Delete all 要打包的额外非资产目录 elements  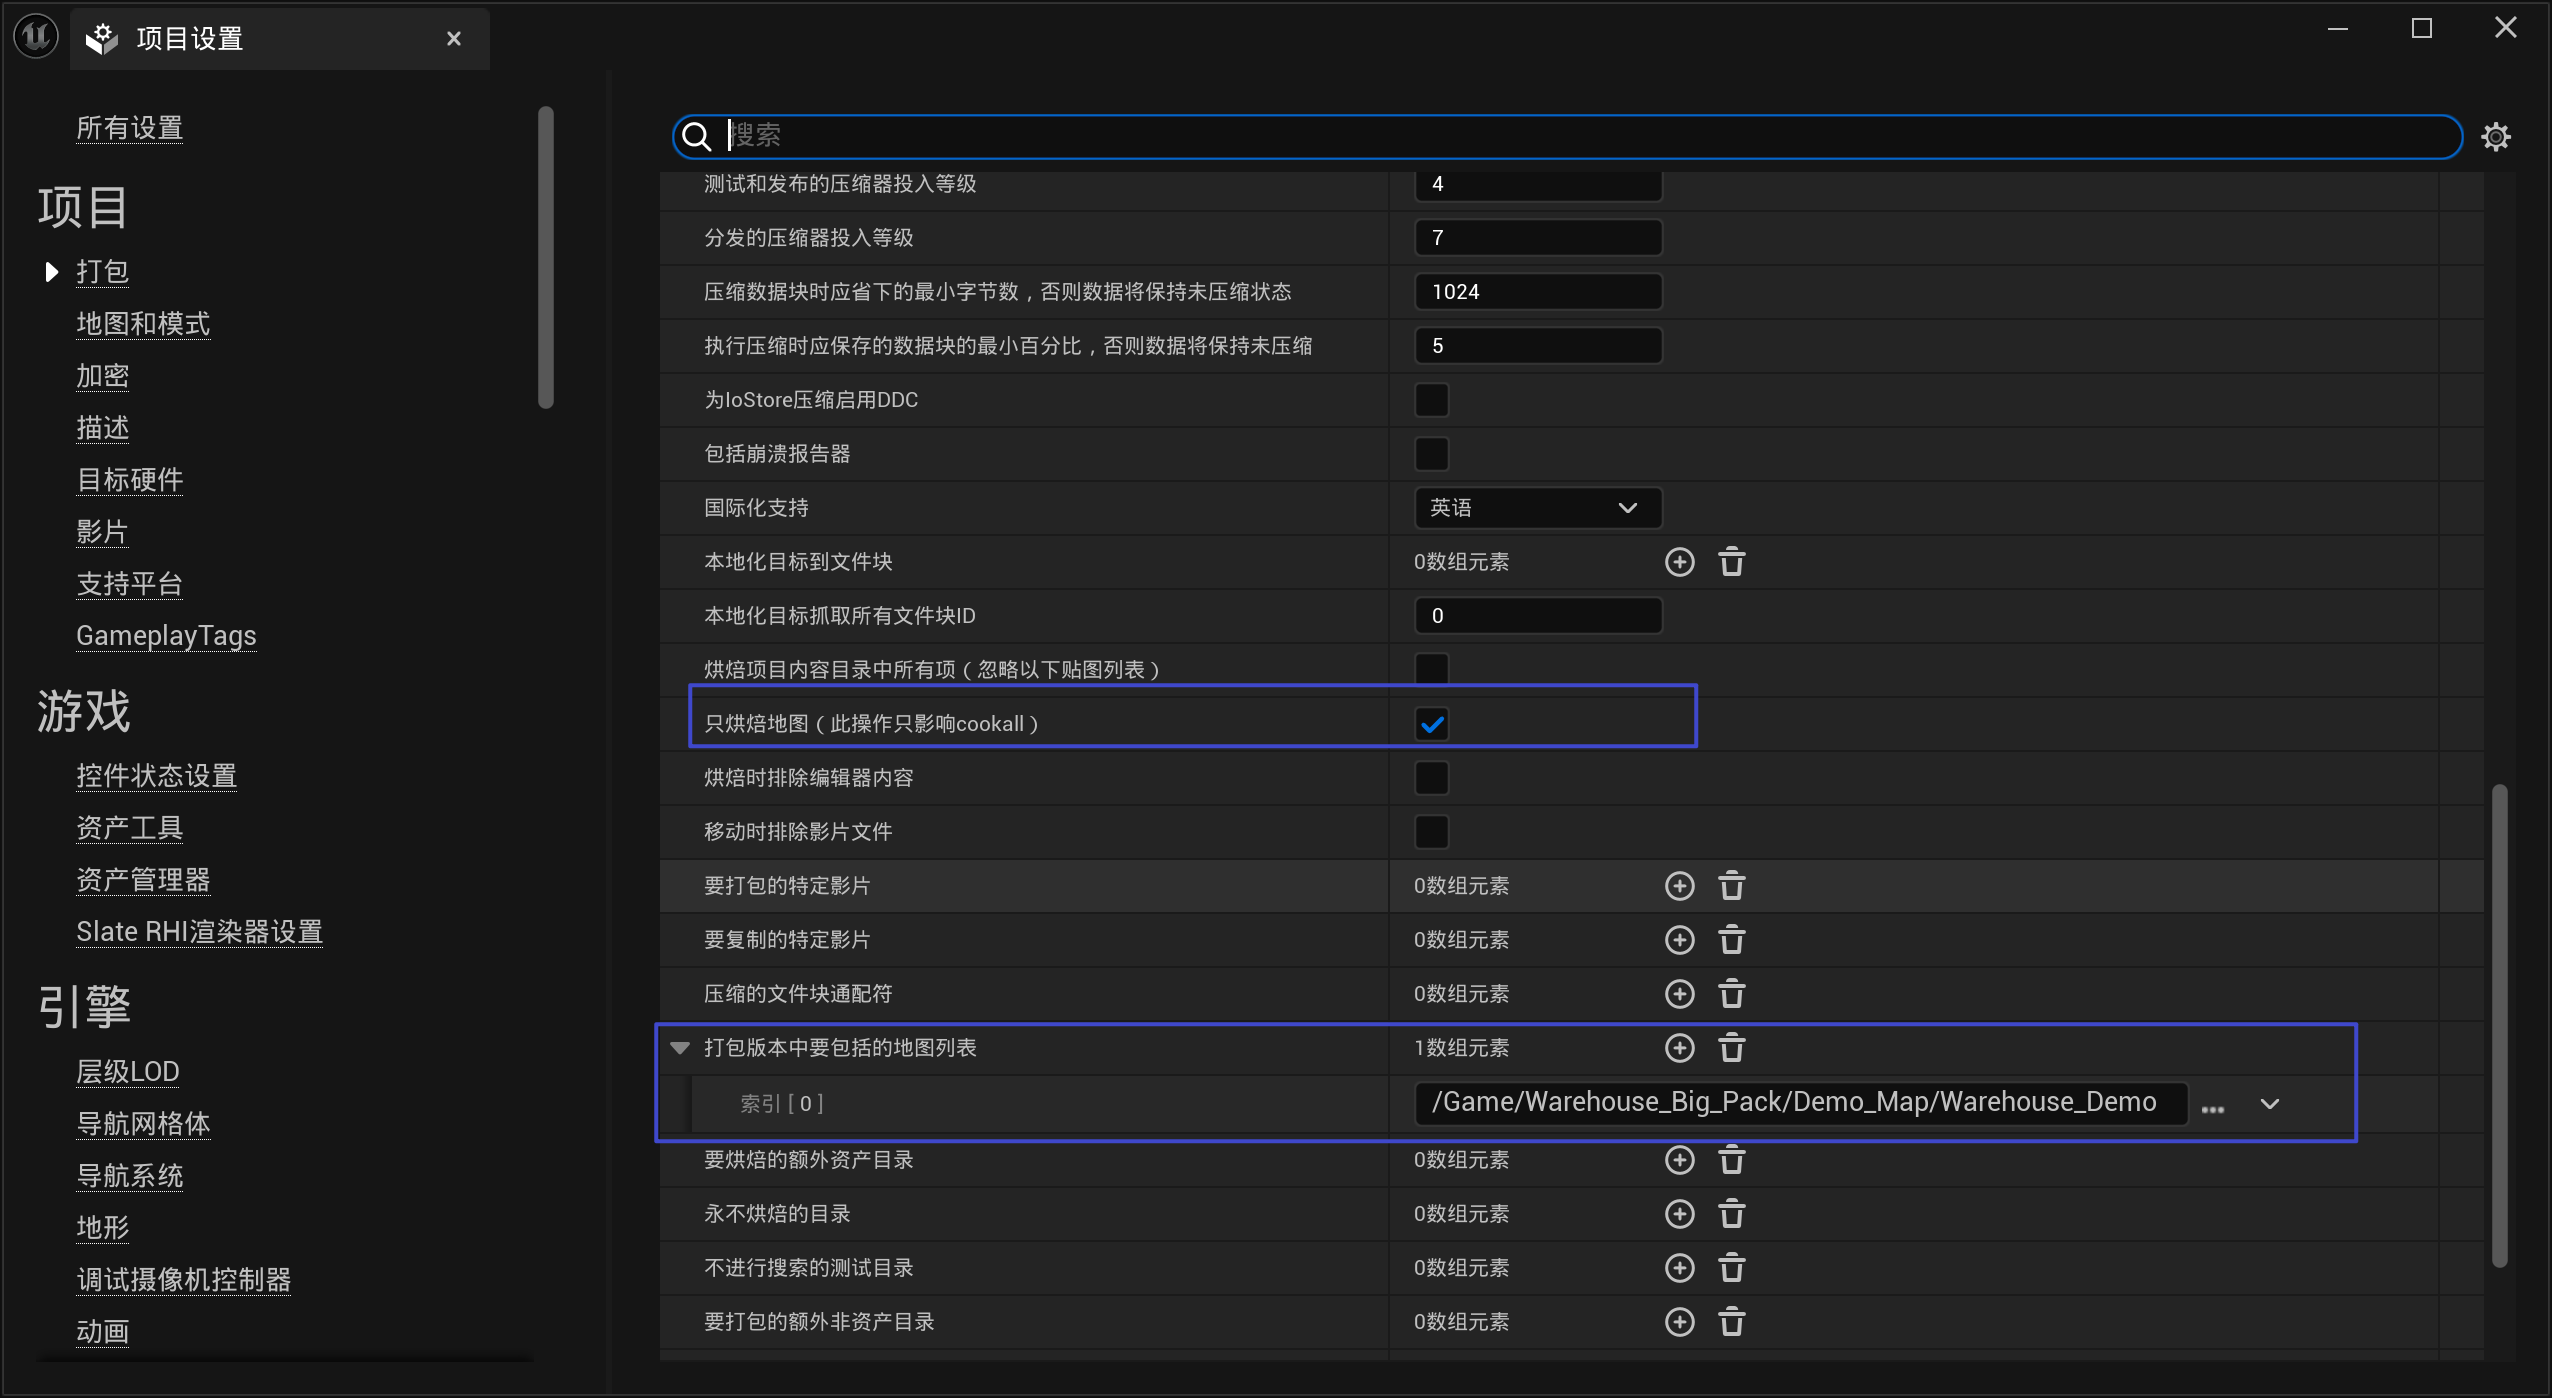[1731, 1322]
